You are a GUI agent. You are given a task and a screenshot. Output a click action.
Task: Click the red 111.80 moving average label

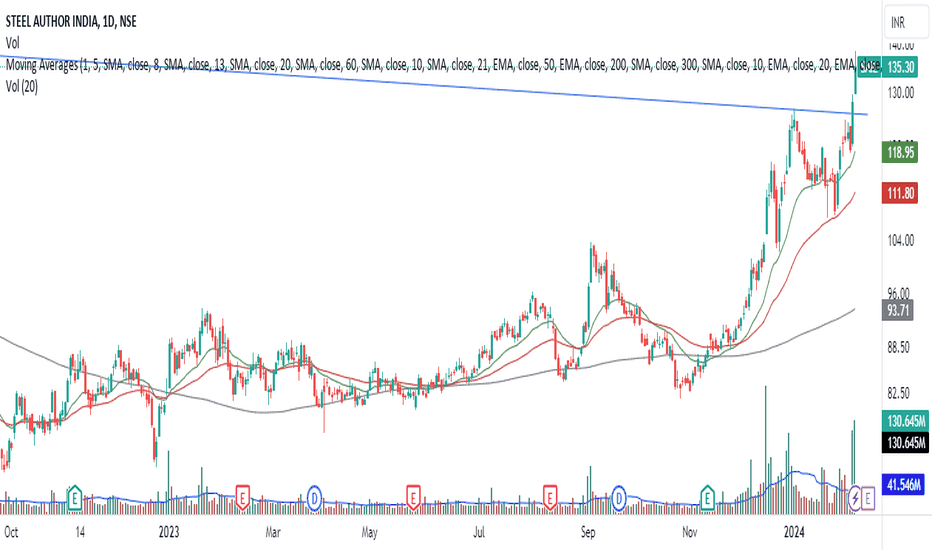pyautogui.click(x=900, y=193)
